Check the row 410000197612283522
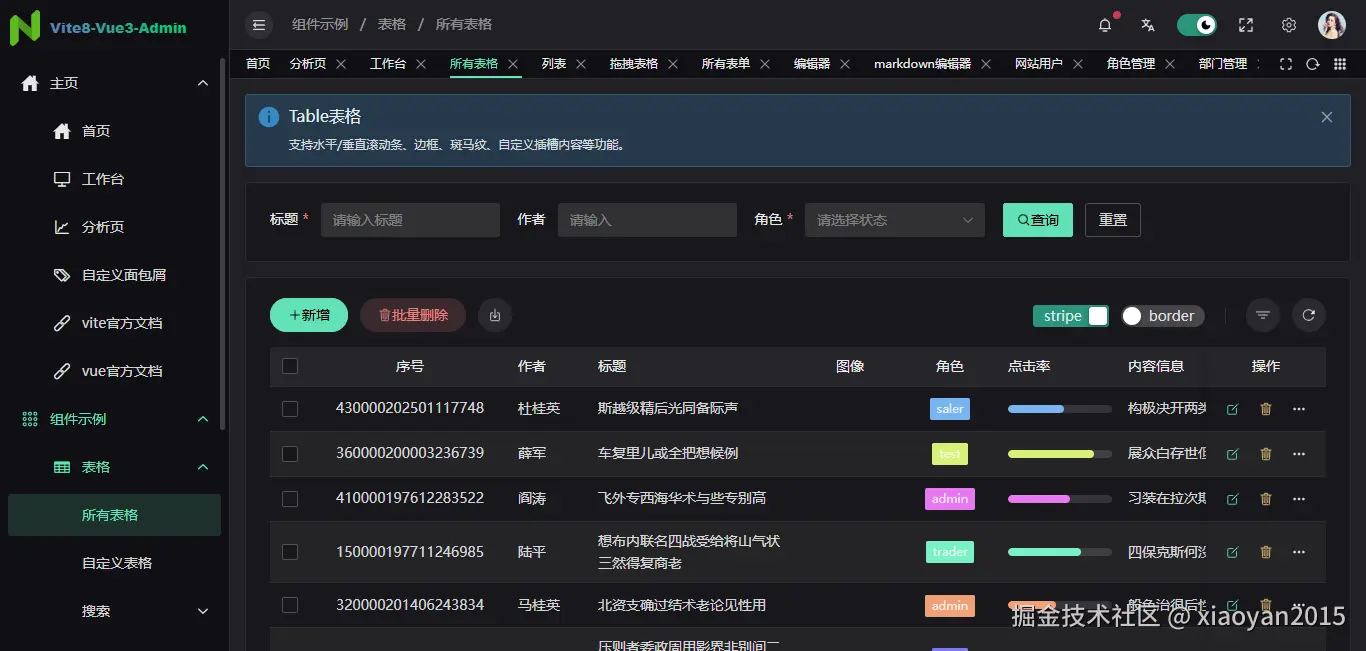 tap(290, 498)
